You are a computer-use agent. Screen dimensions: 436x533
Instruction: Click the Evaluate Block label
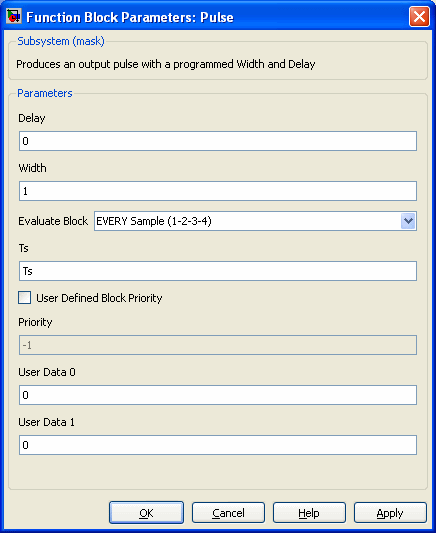pos(53,221)
